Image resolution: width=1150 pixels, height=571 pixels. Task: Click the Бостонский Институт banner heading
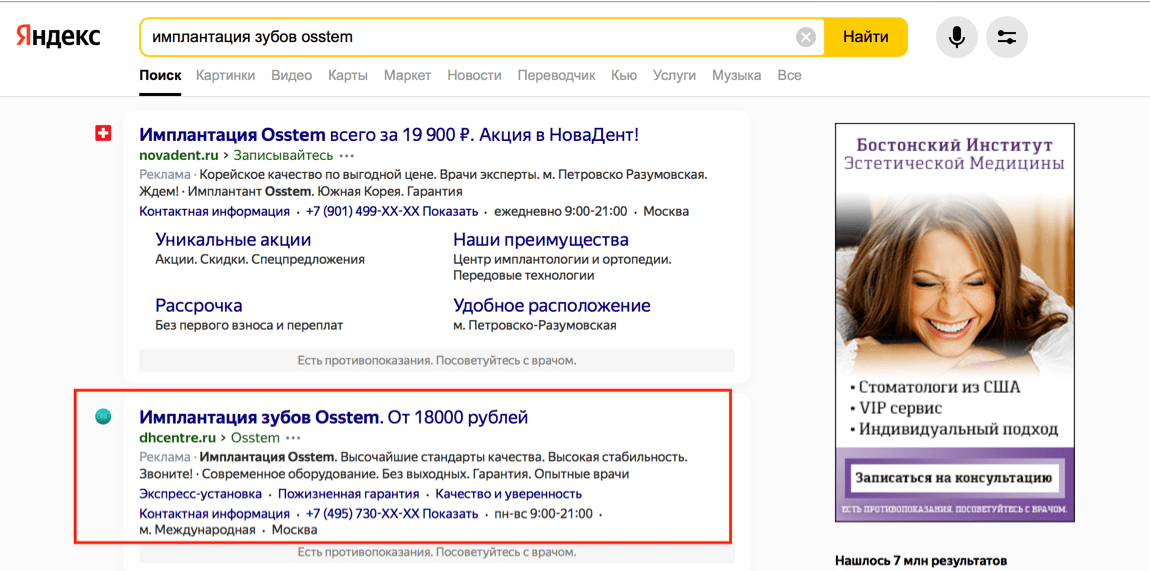click(x=954, y=153)
